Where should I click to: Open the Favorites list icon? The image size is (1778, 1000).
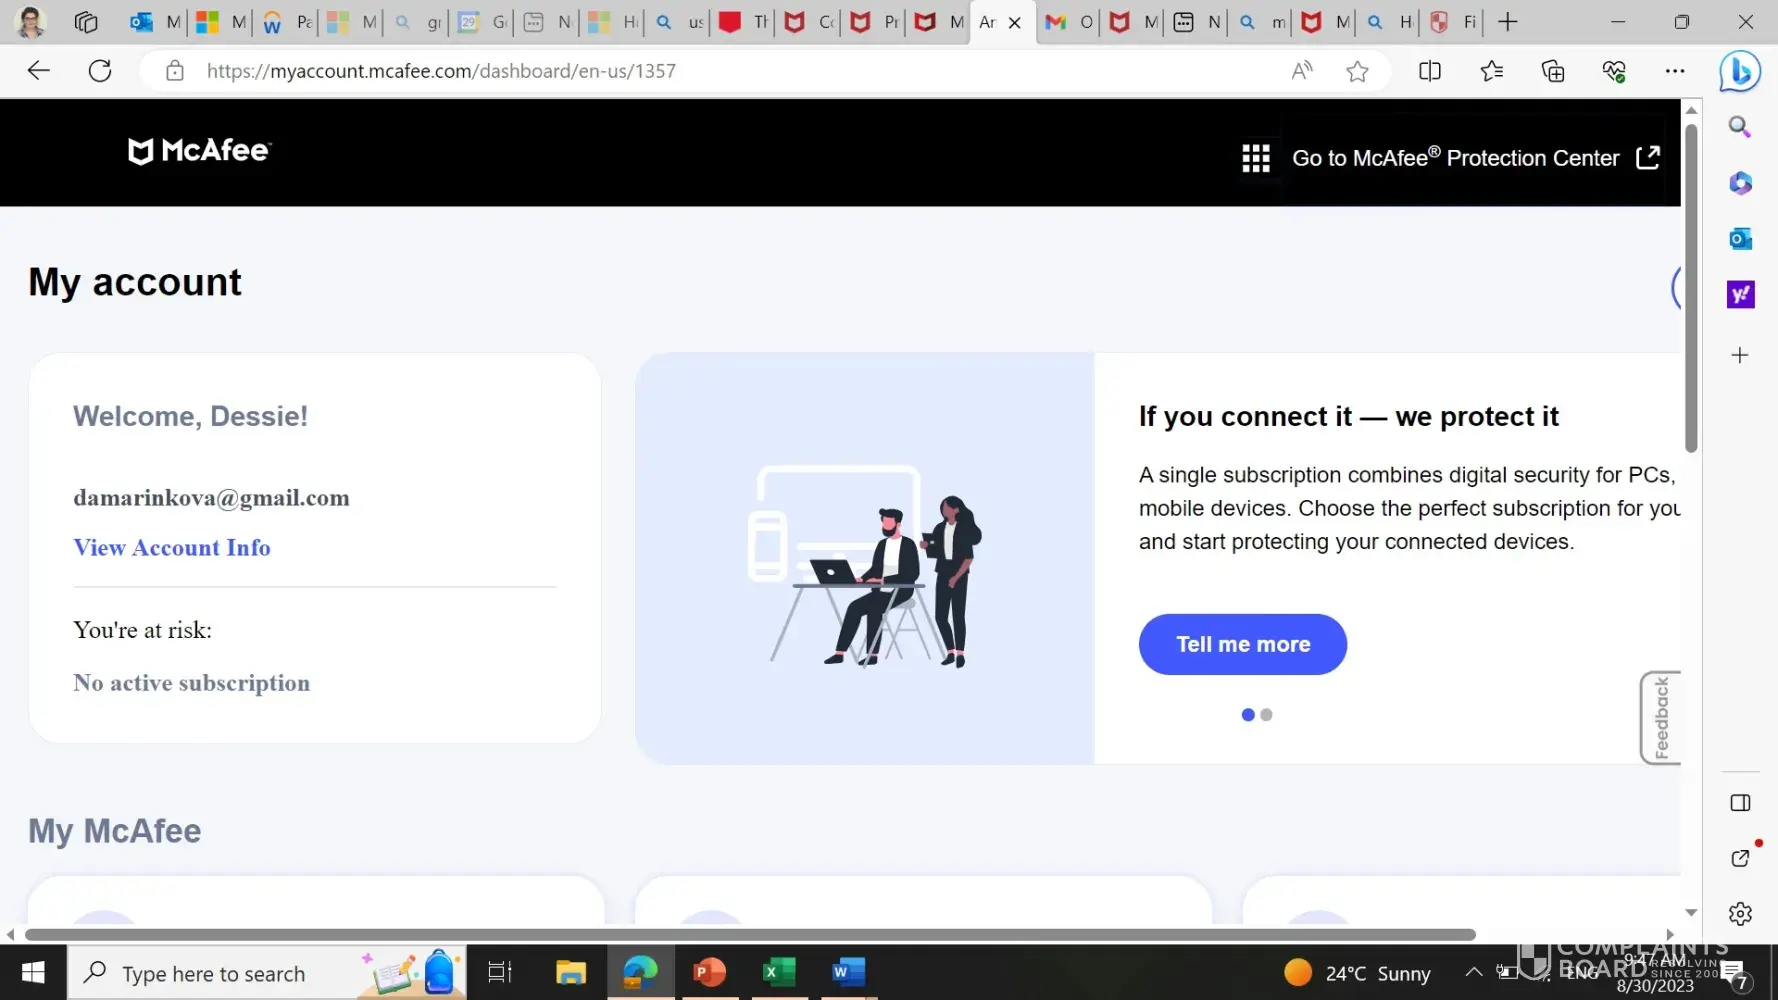[x=1492, y=71]
